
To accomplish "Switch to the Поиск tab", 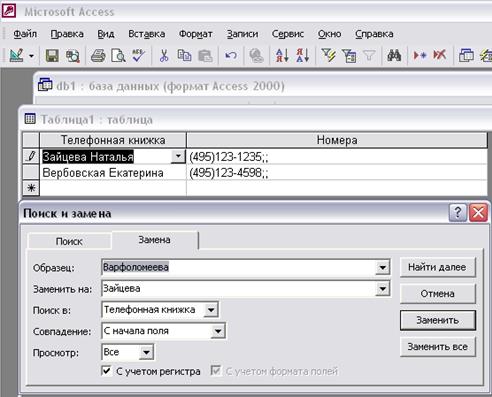I will coord(69,241).
